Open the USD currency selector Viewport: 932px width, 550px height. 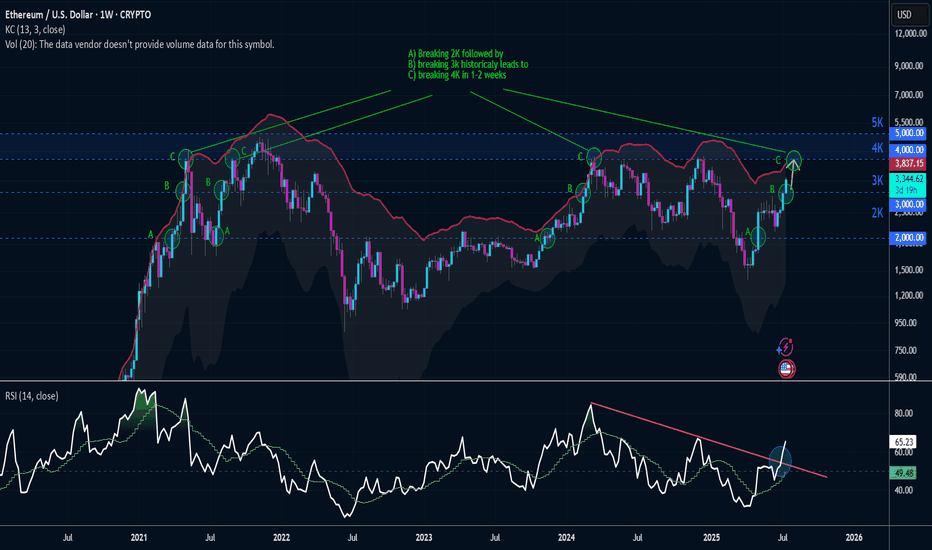pyautogui.click(x=909, y=14)
